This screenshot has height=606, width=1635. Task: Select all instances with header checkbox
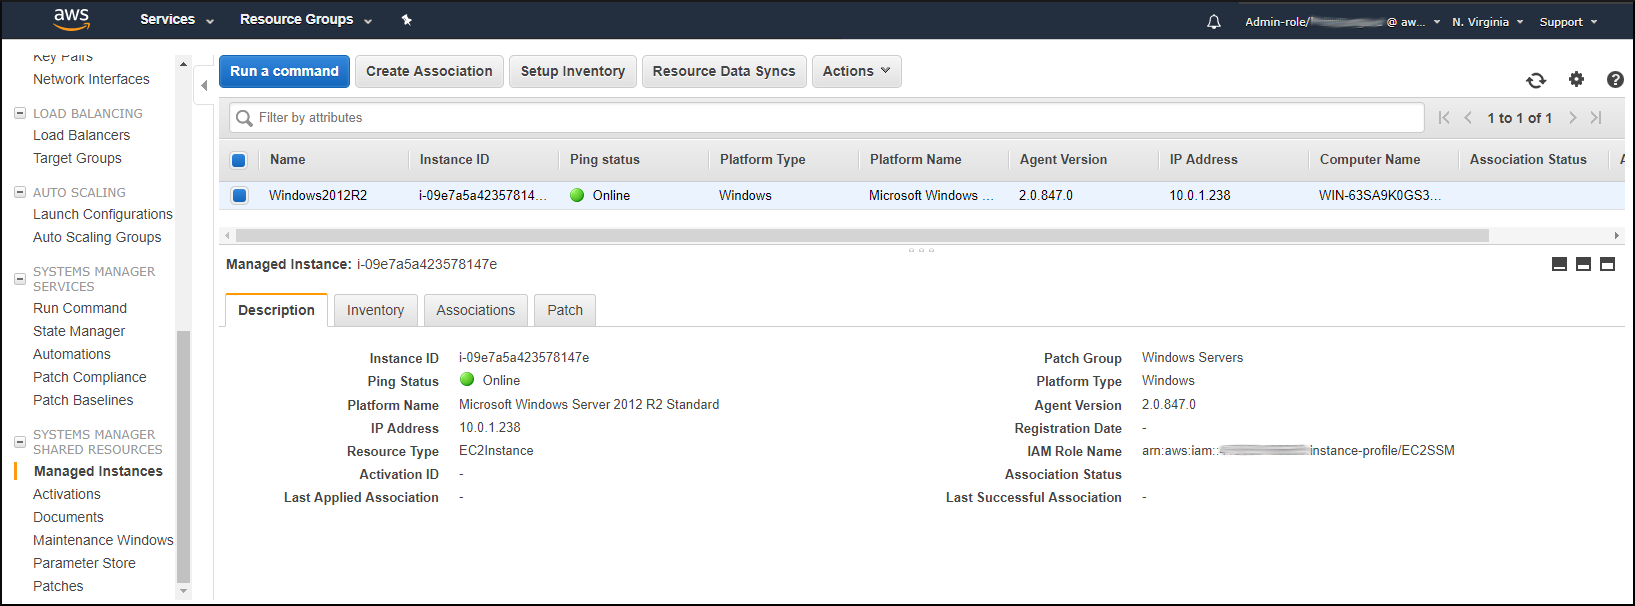point(239,160)
